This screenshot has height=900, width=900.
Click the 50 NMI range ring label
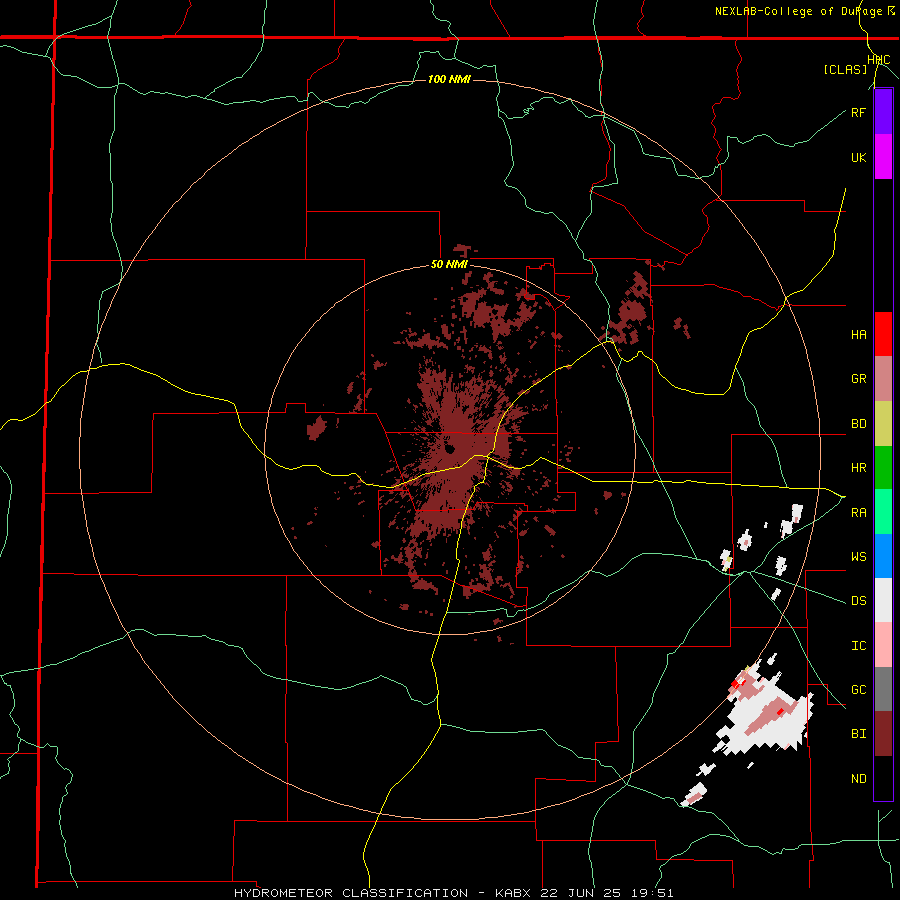tap(449, 264)
